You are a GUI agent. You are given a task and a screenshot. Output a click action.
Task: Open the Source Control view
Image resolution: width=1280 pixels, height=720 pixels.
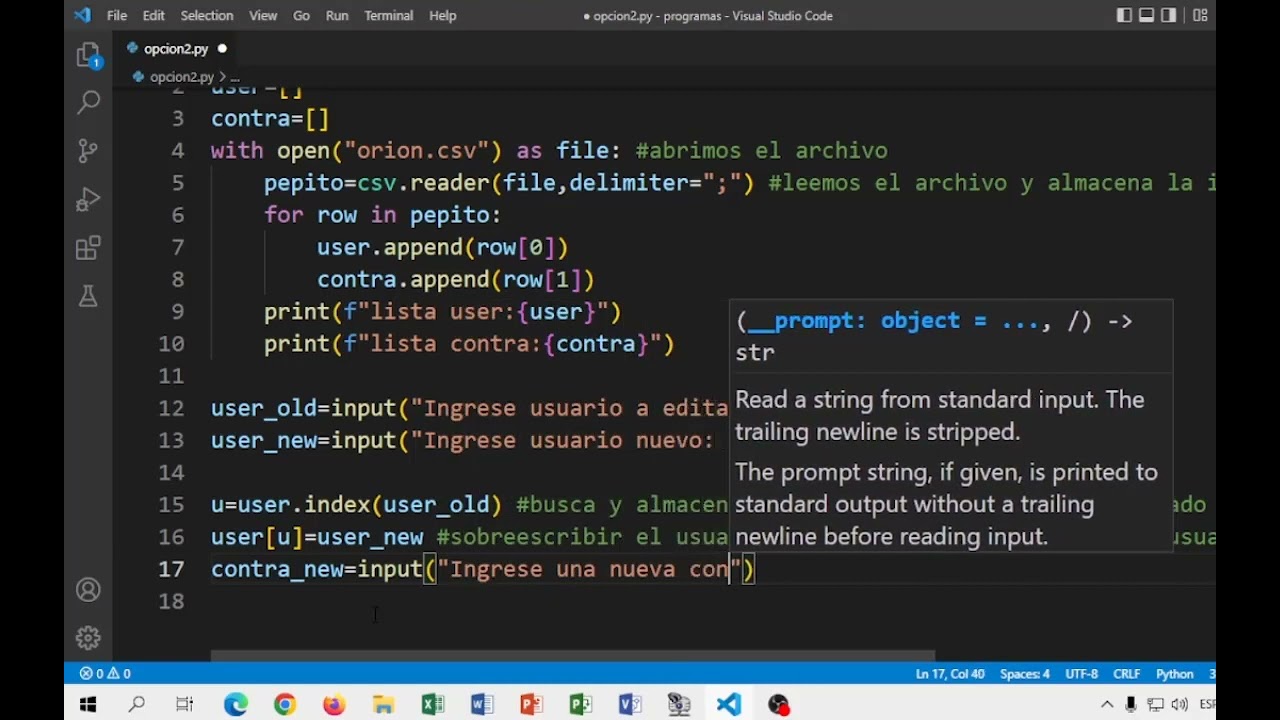[x=89, y=150]
